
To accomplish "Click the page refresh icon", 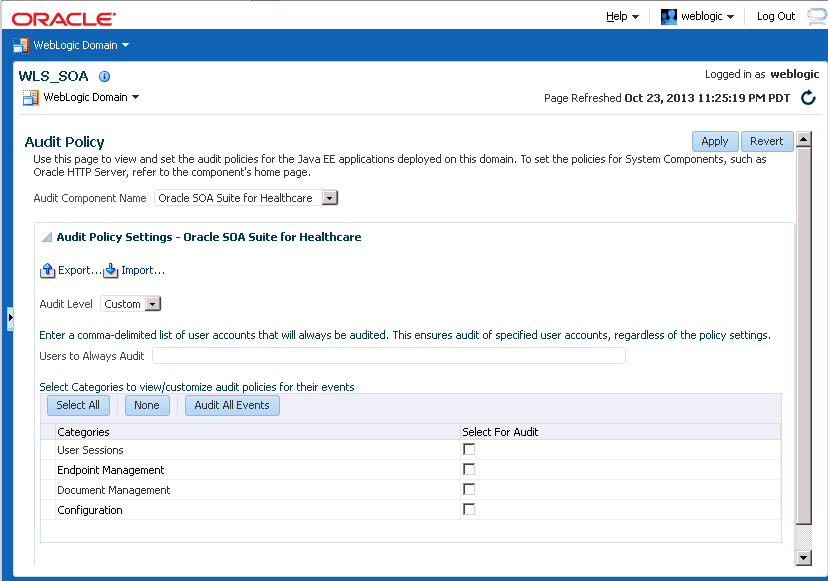I will [808, 98].
